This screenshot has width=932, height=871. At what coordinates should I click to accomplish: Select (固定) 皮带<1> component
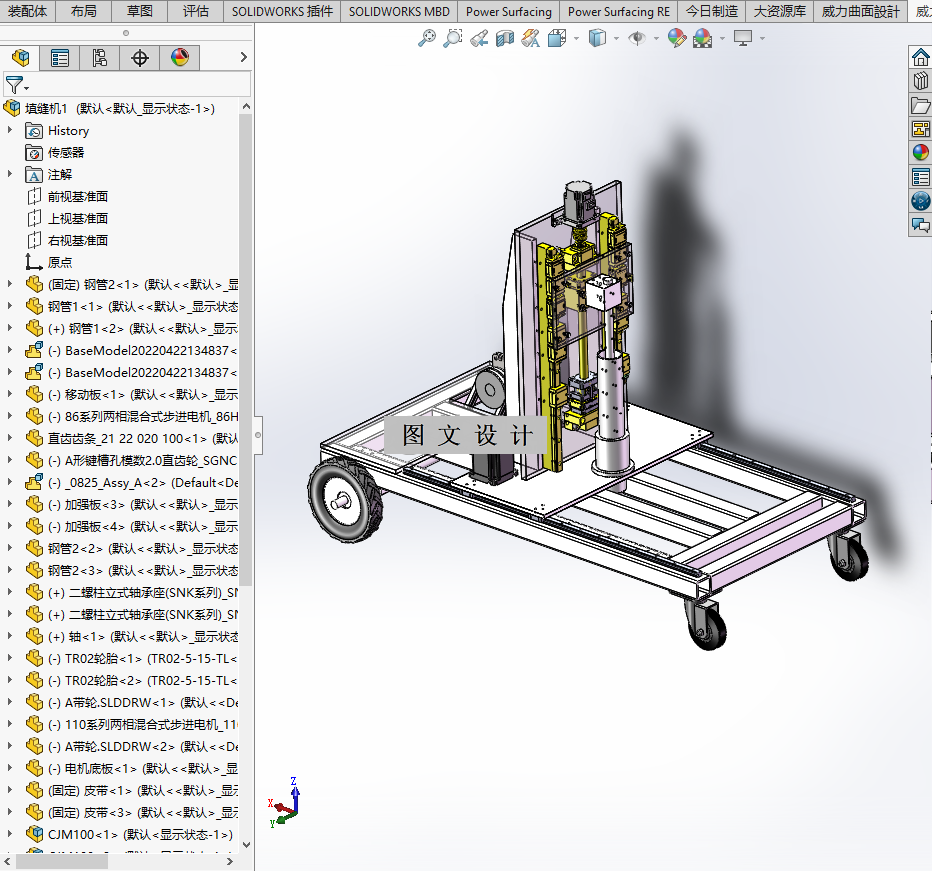tap(143, 791)
